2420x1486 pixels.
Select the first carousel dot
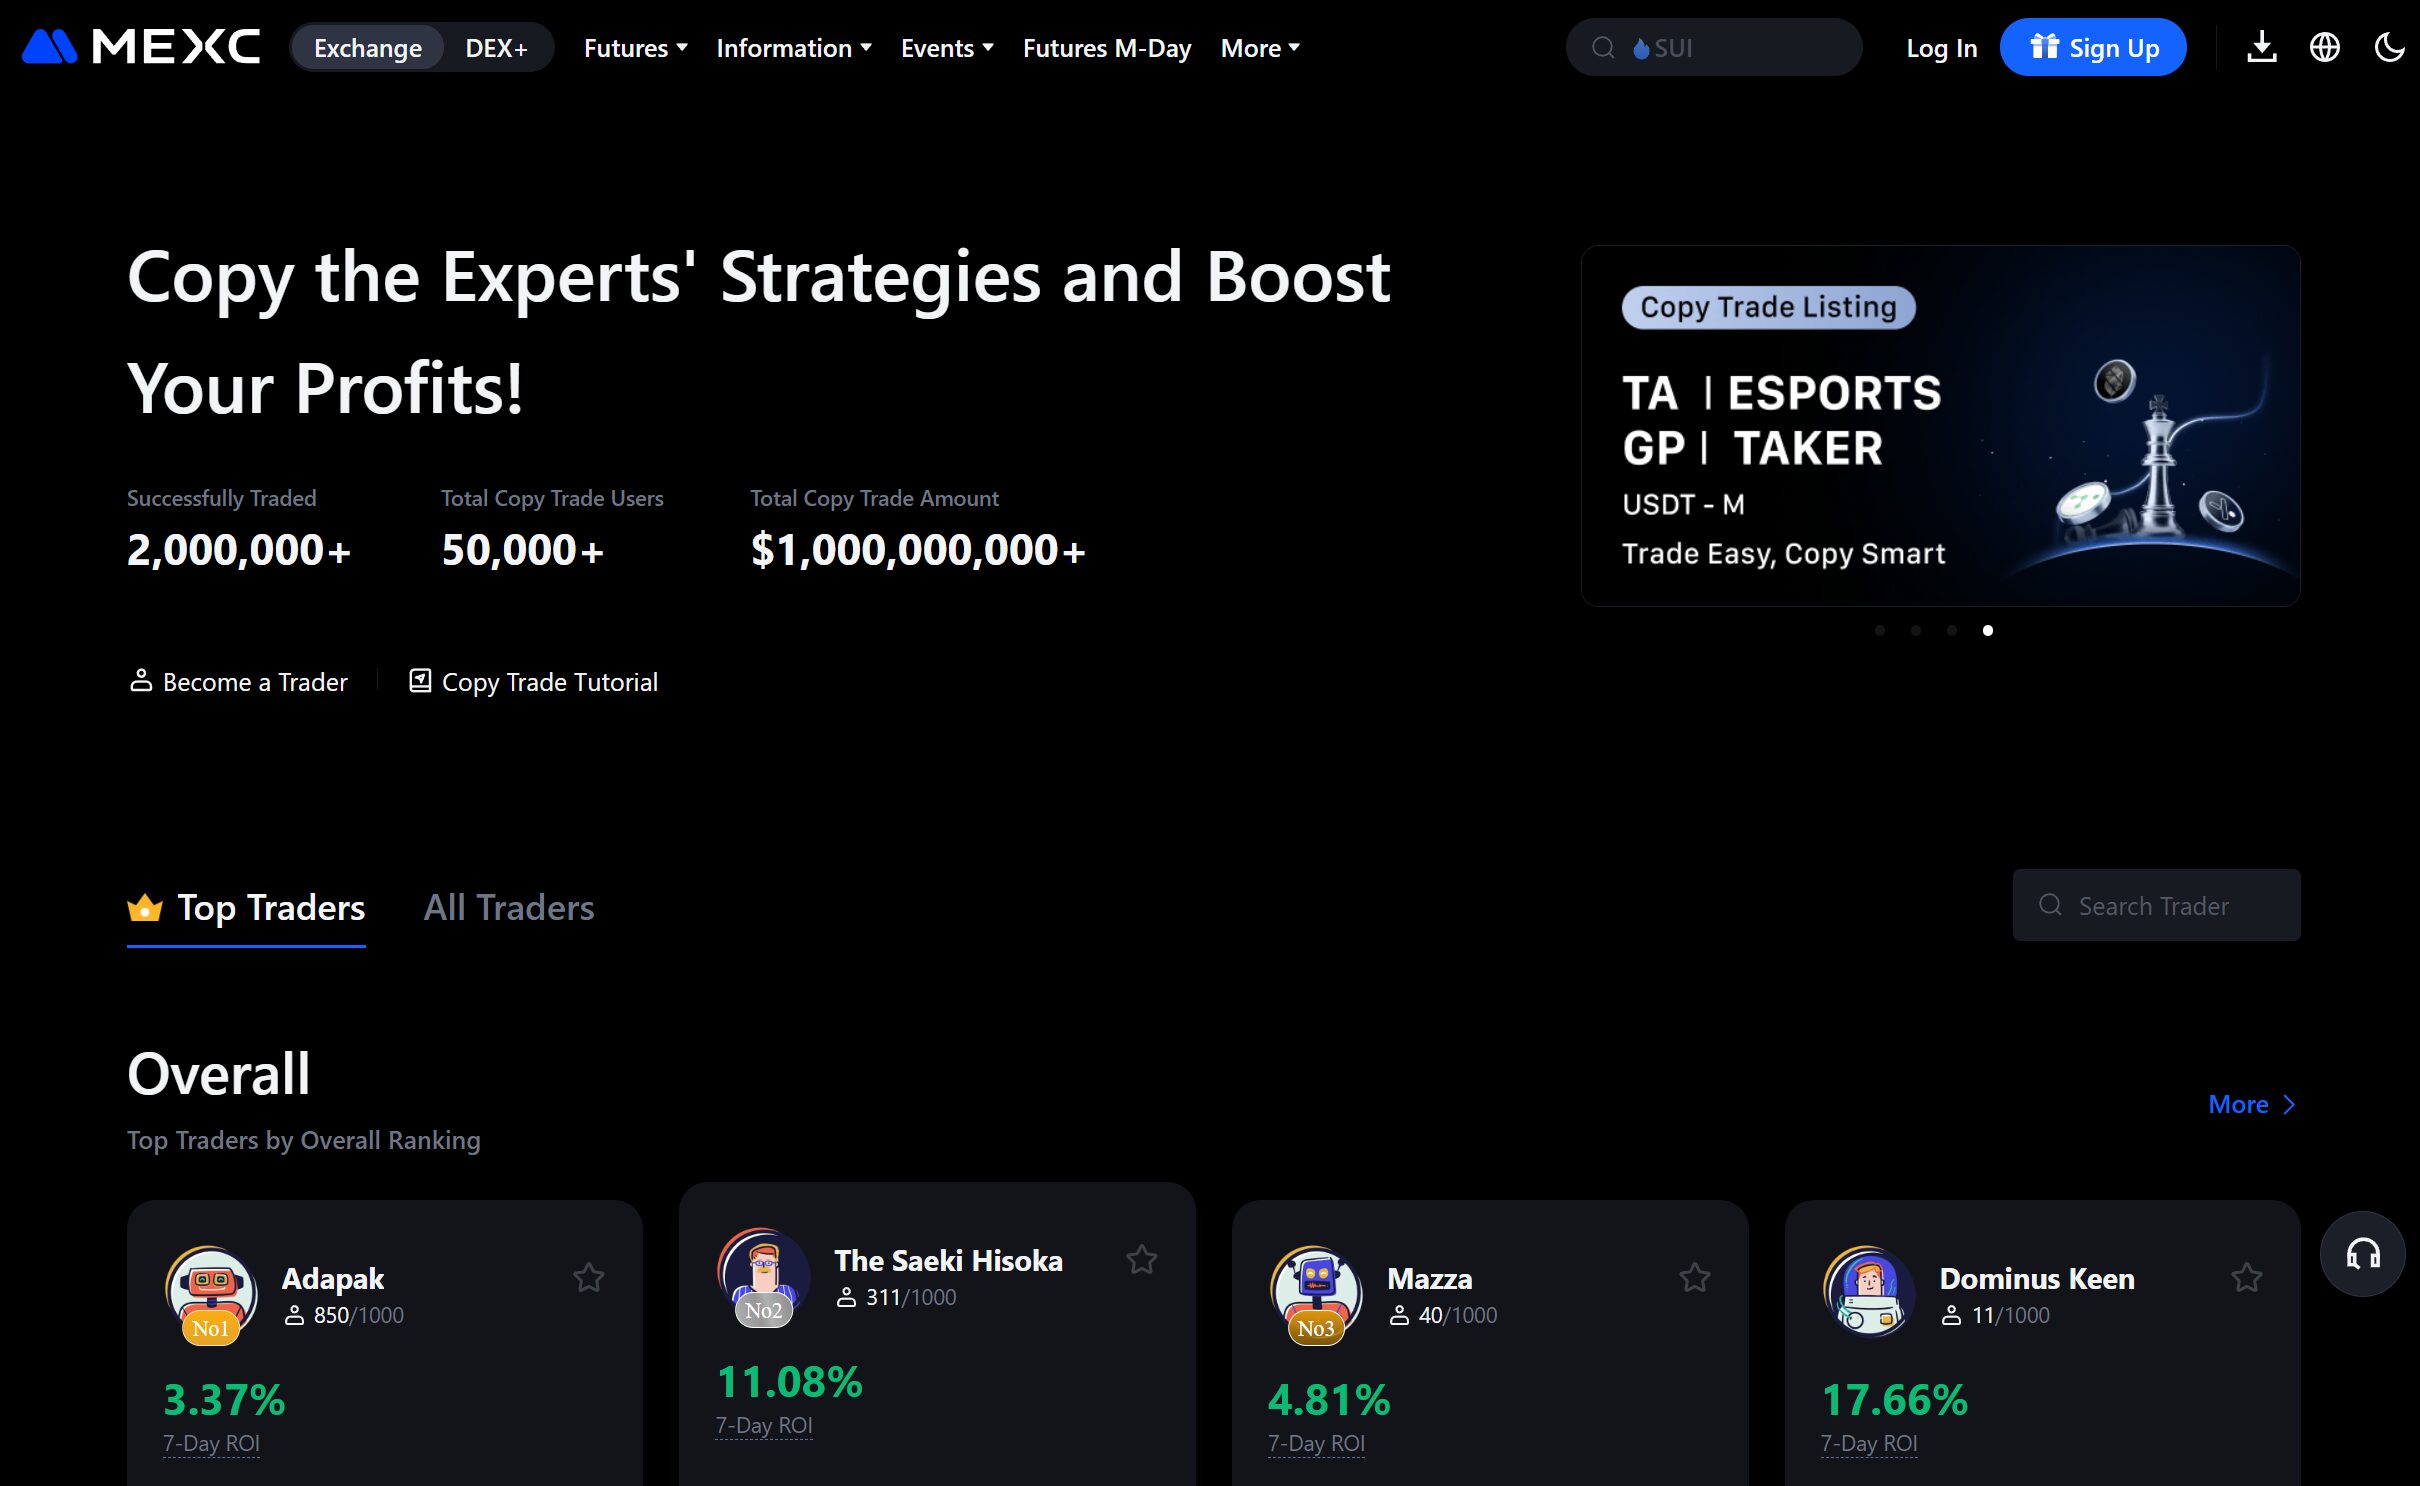click(1880, 631)
